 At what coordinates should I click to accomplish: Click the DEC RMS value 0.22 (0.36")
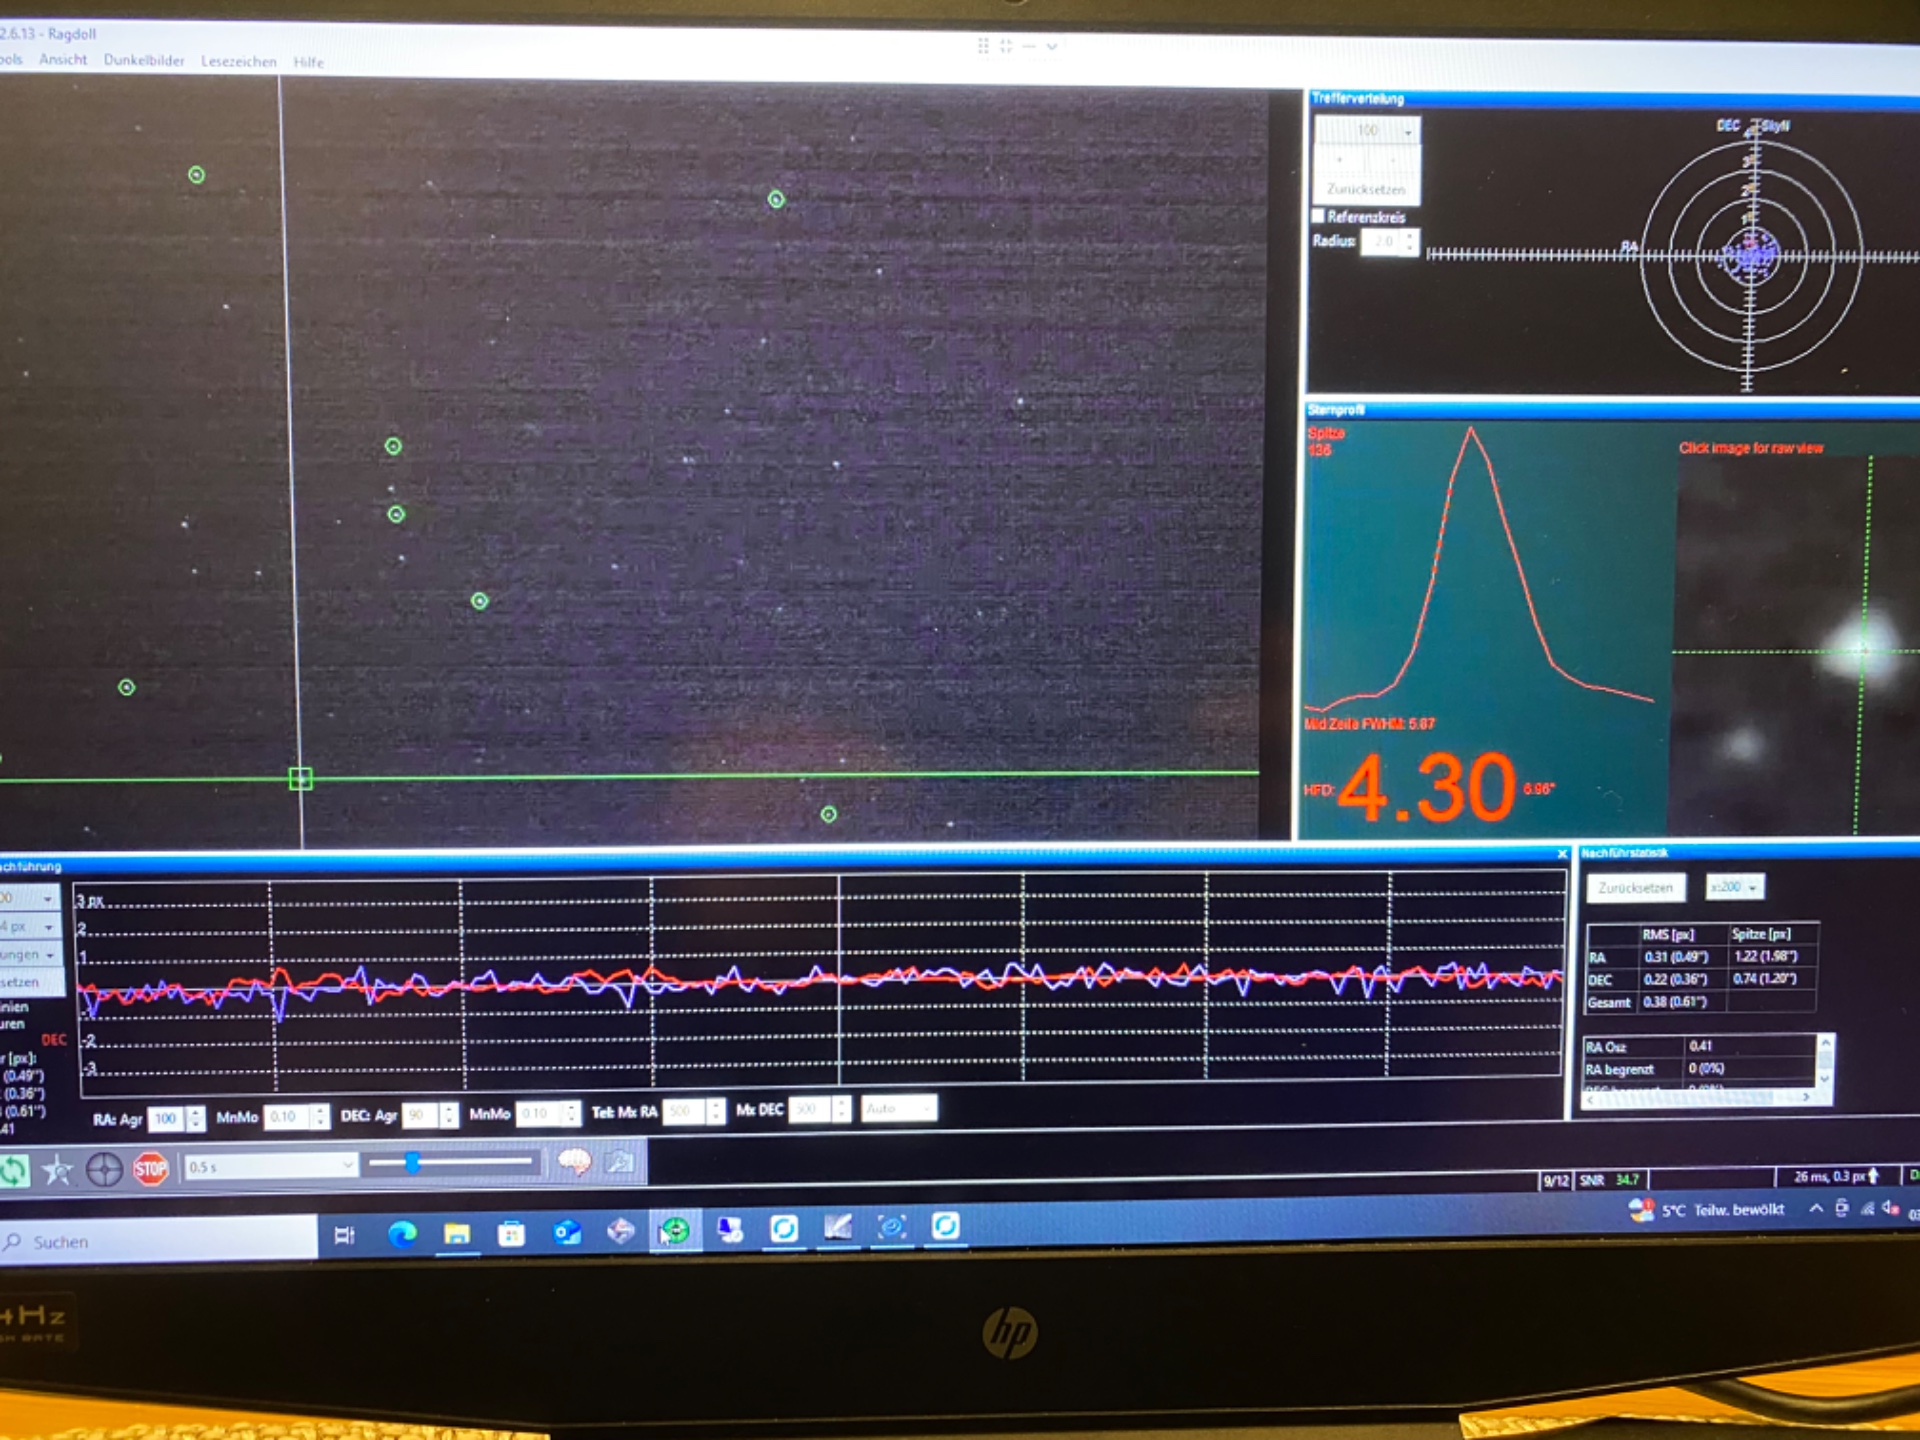(x=1675, y=979)
